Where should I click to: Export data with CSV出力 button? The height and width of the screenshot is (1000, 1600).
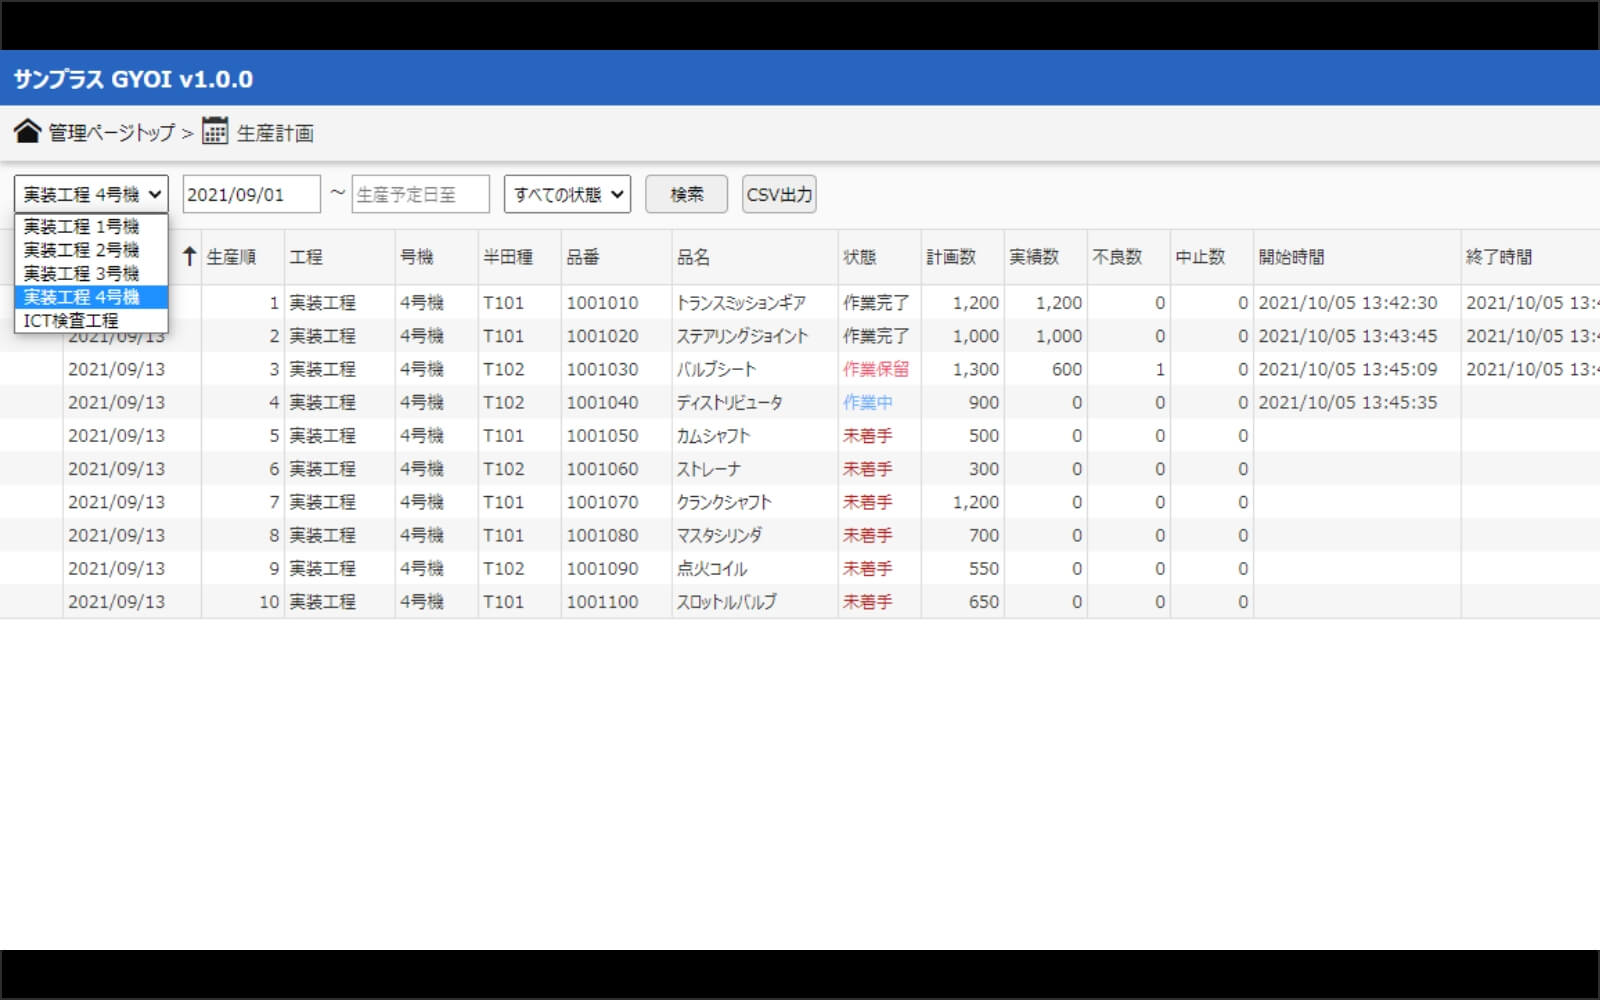pyautogui.click(x=779, y=194)
